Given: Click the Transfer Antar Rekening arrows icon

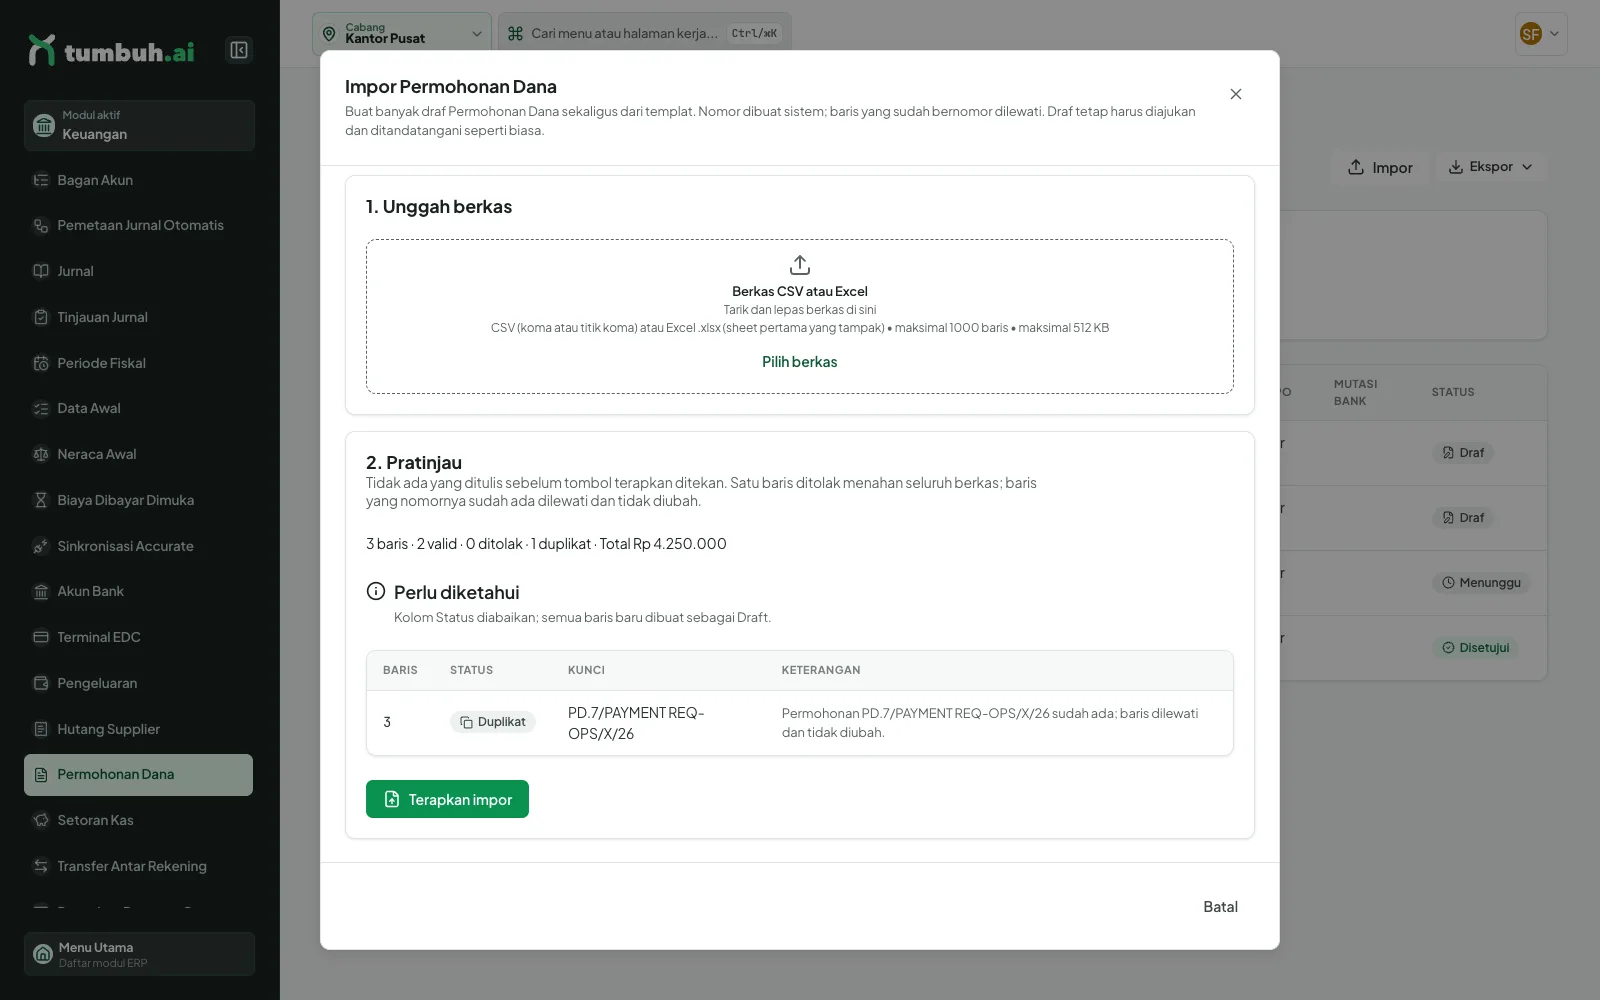Looking at the screenshot, I should tap(41, 866).
